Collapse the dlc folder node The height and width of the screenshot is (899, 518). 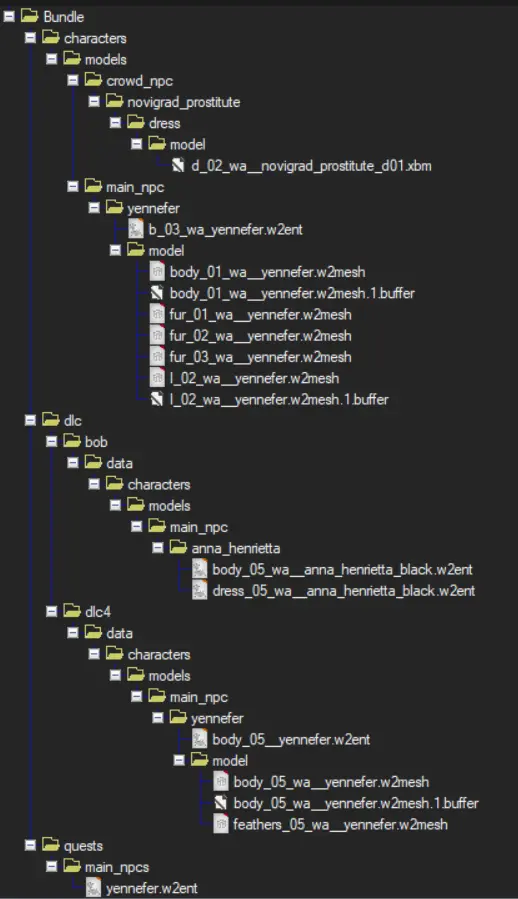point(30,420)
